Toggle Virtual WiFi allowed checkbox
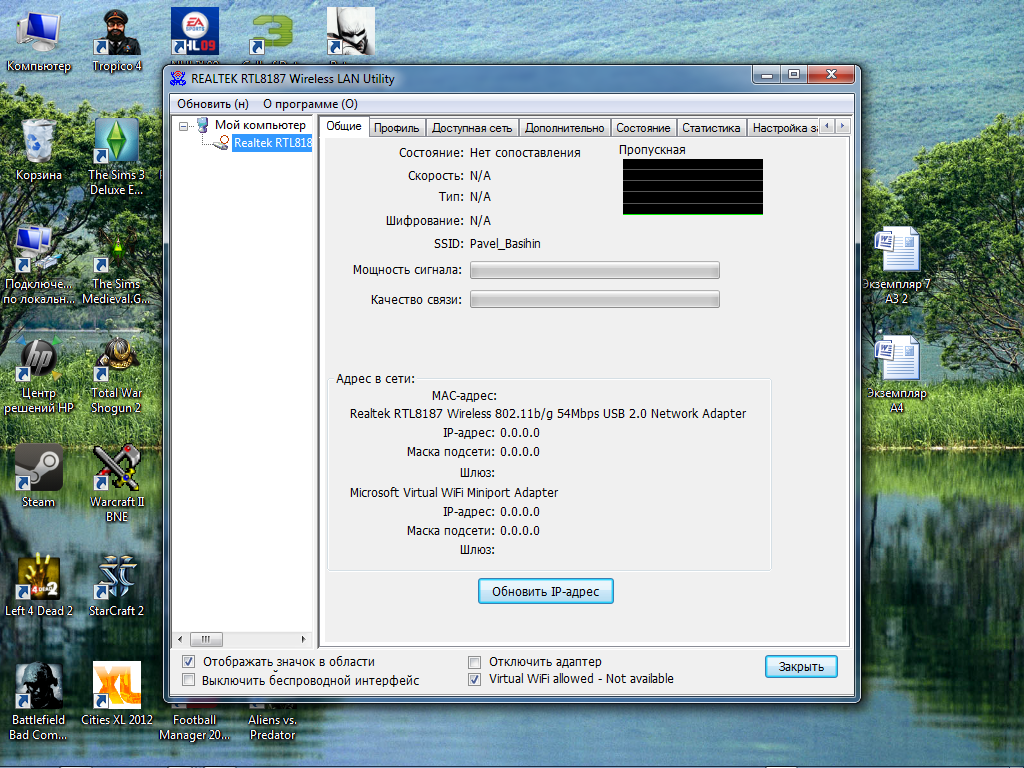This screenshot has width=1024, height=768. (x=474, y=679)
